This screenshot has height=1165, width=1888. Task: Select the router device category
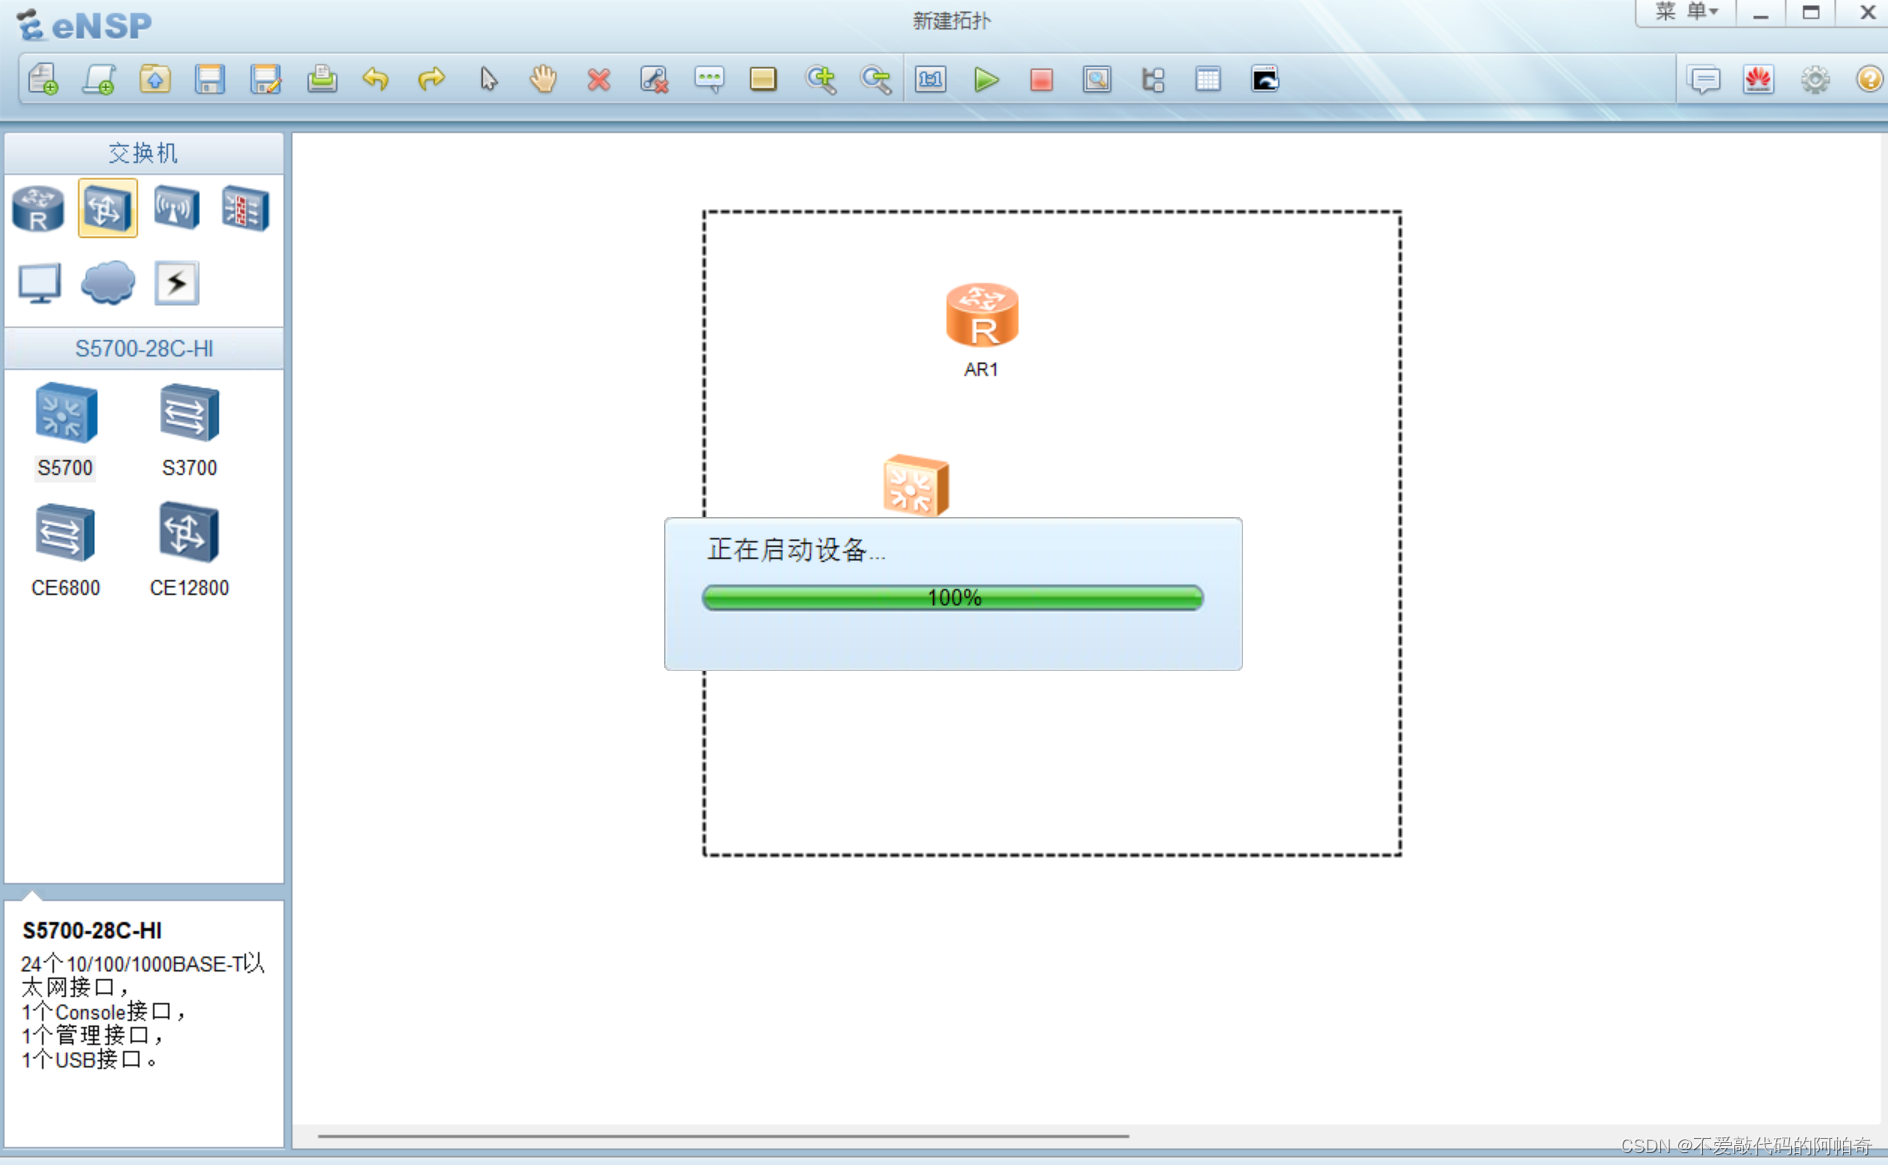click(38, 208)
